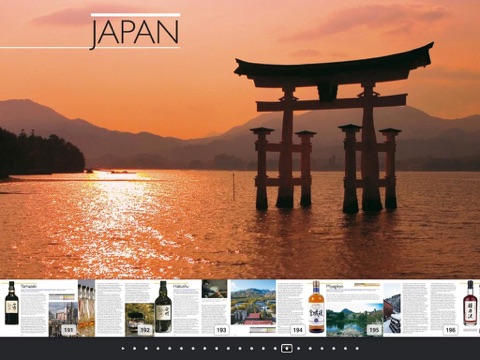Select the highlighted current-section dot indicator
Viewport: 480px width, 360px height.
point(287,348)
